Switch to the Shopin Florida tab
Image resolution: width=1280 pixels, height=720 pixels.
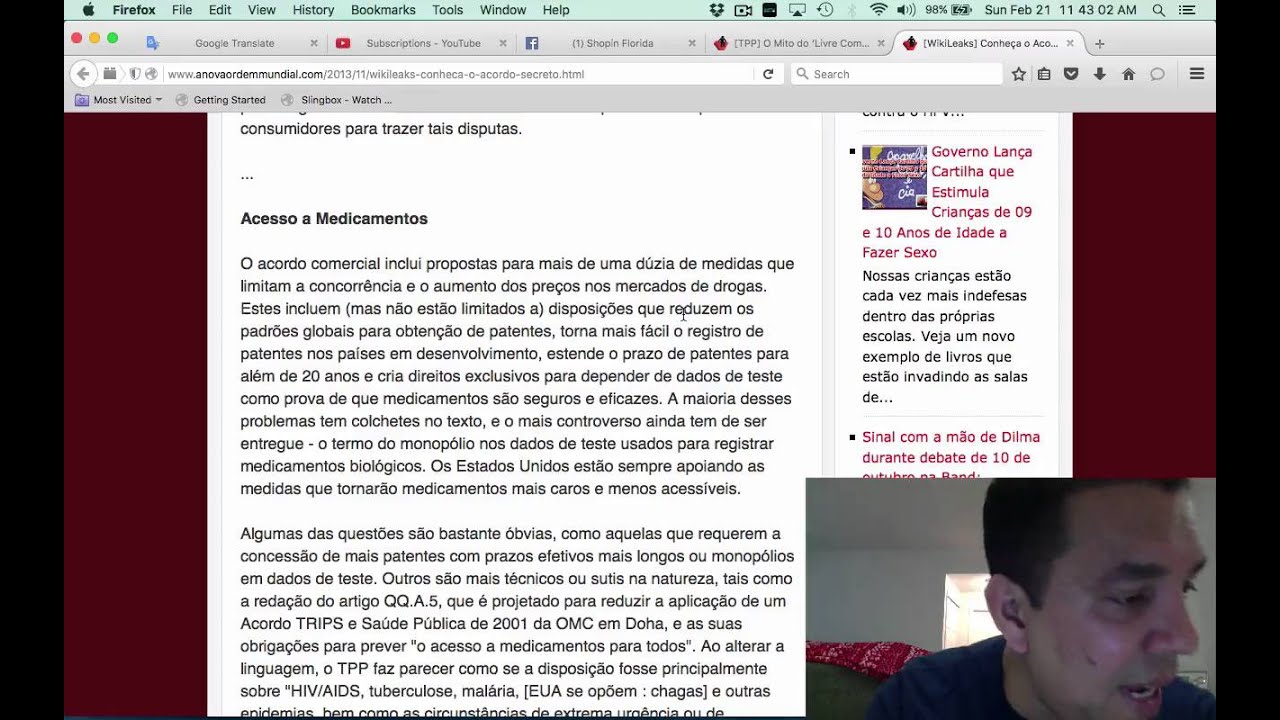[x=610, y=43]
